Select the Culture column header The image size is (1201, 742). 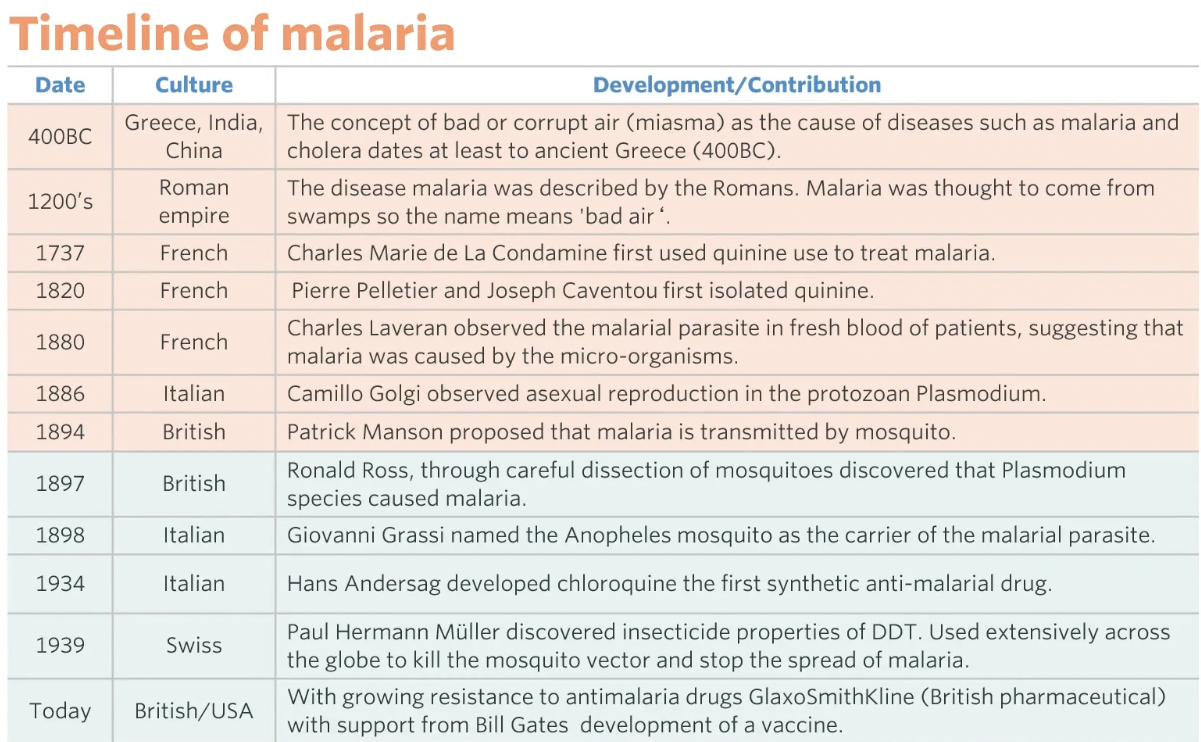click(194, 85)
